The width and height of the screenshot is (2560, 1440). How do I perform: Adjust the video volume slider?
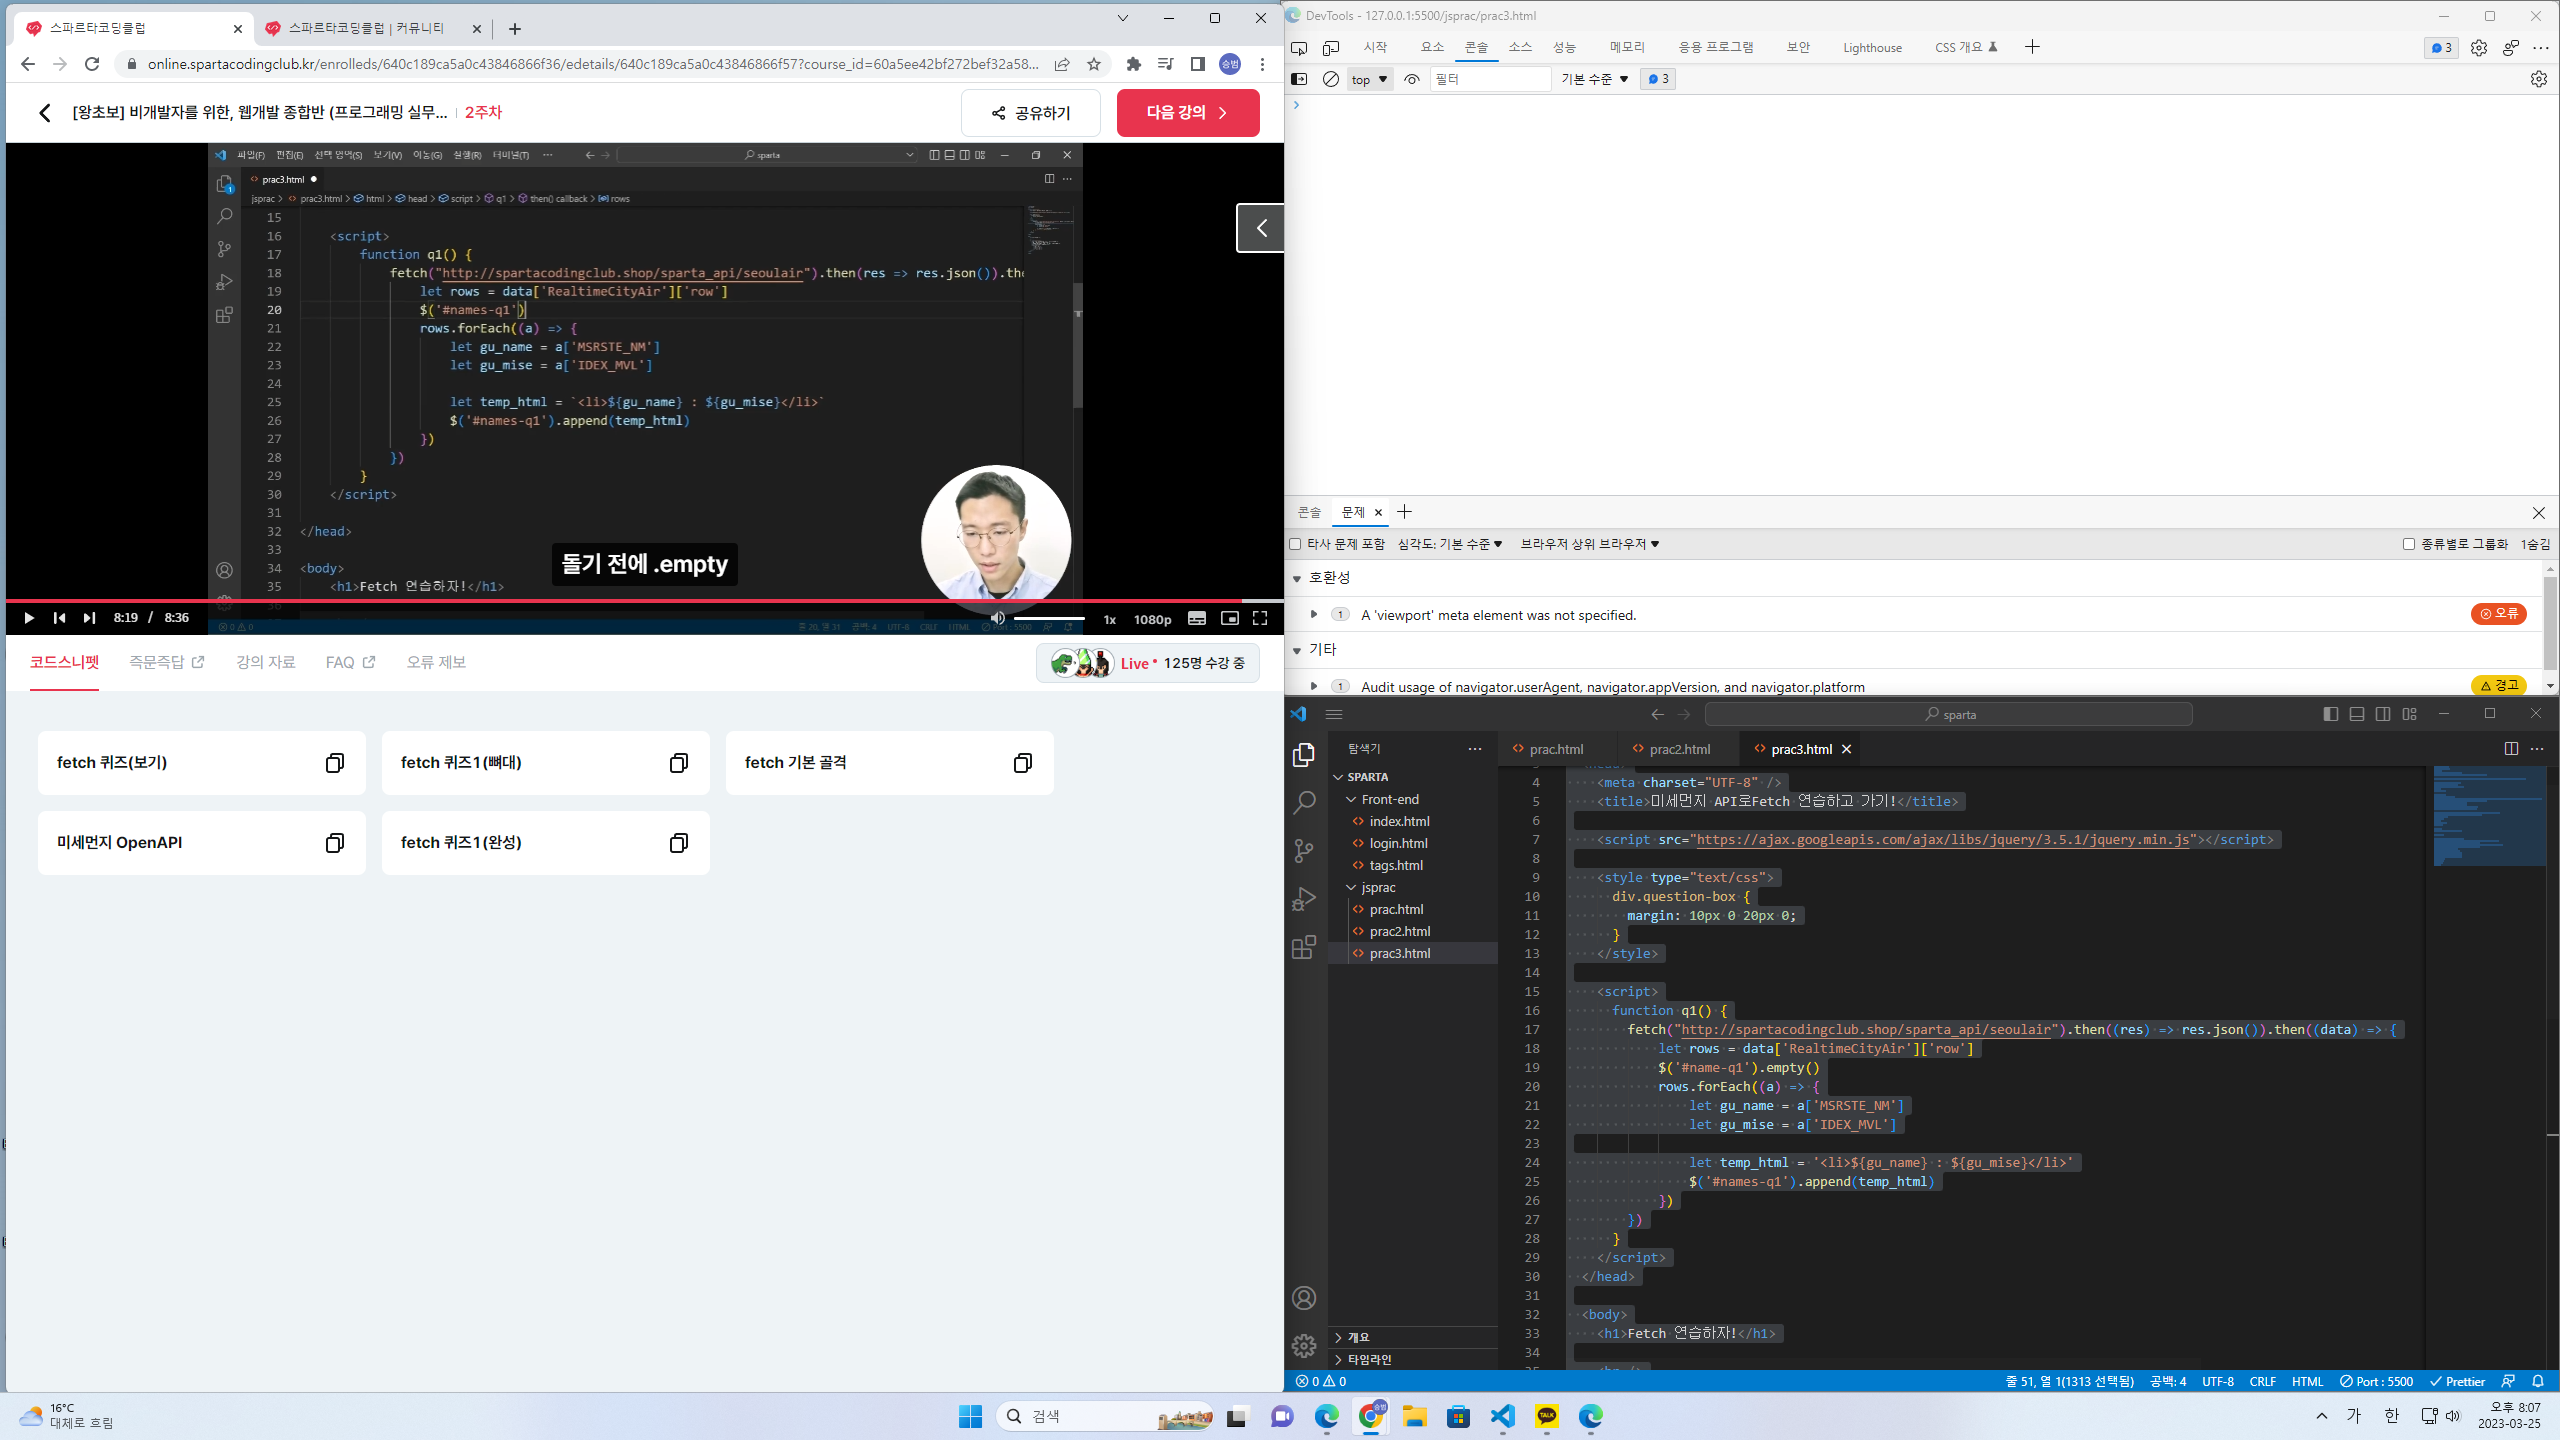1048,618
